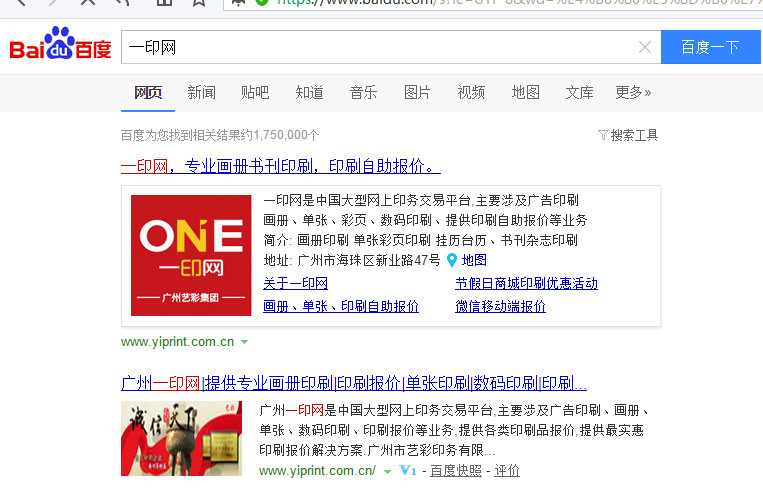Open the 关于一印网 link
The height and width of the screenshot is (492, 763).
click(295, 283)
